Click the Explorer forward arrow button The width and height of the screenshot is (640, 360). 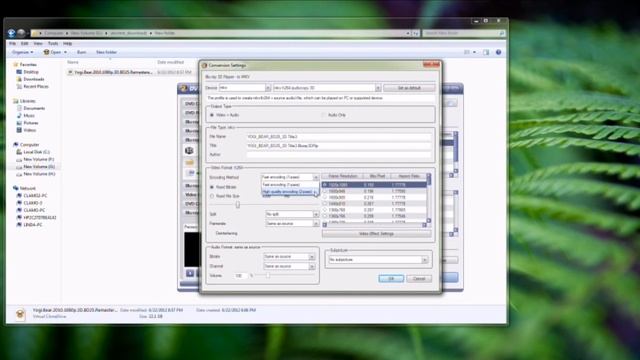point(21,33)
